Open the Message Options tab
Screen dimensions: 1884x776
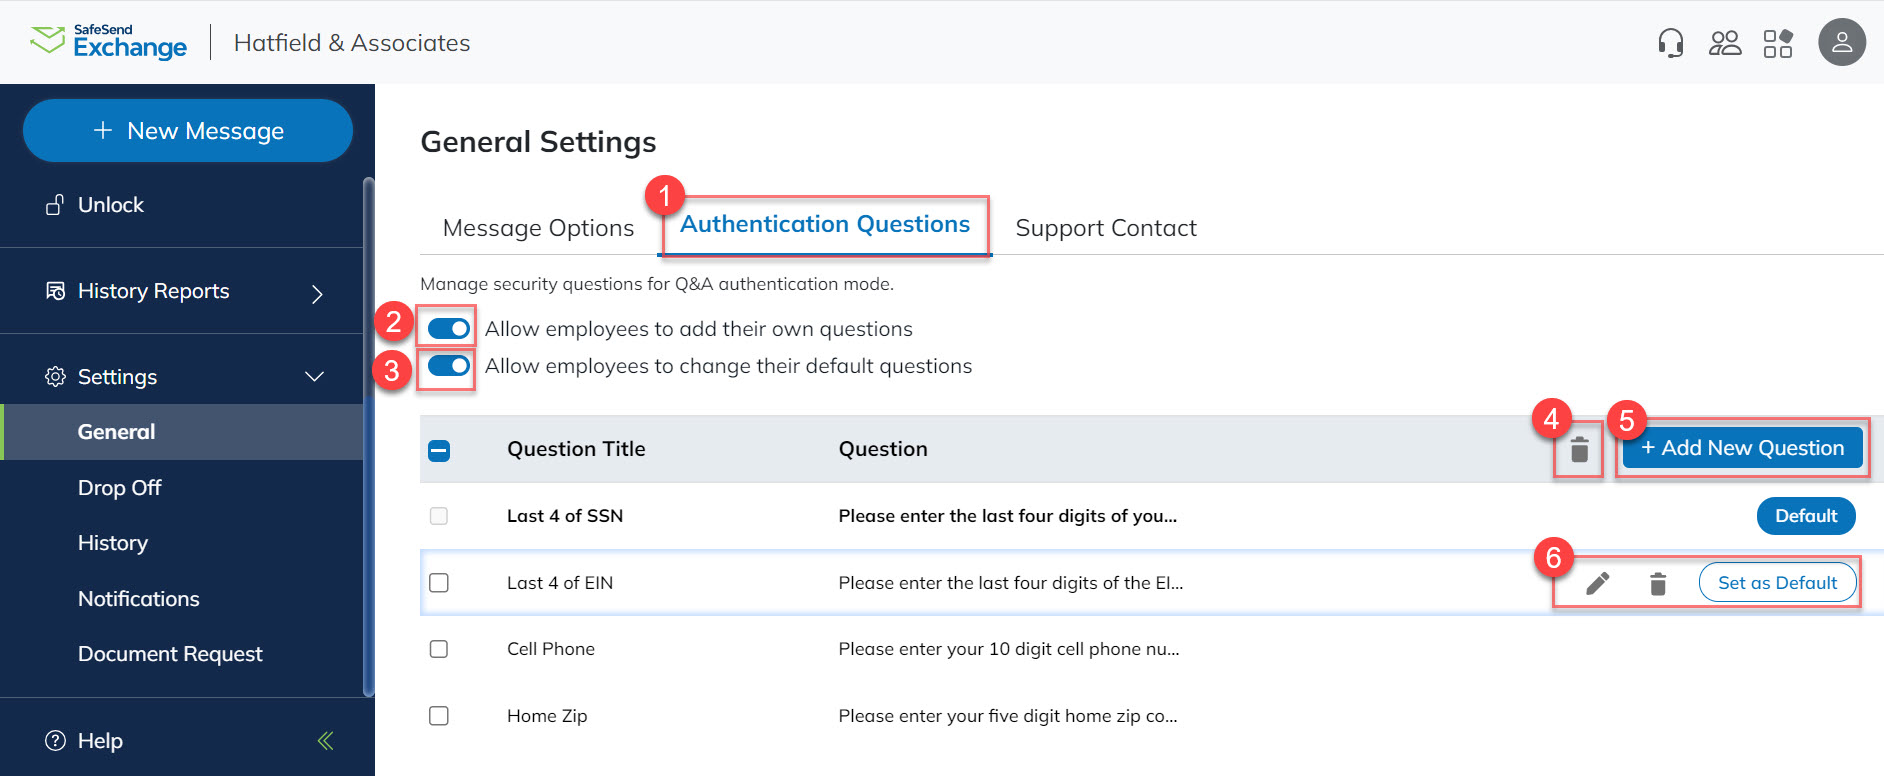point(538,228)
